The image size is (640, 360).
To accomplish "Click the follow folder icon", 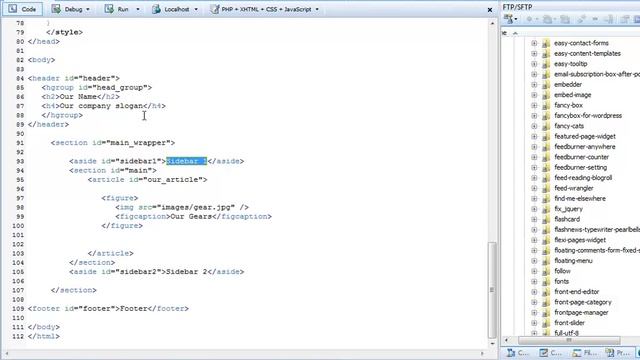I will 546,271.
